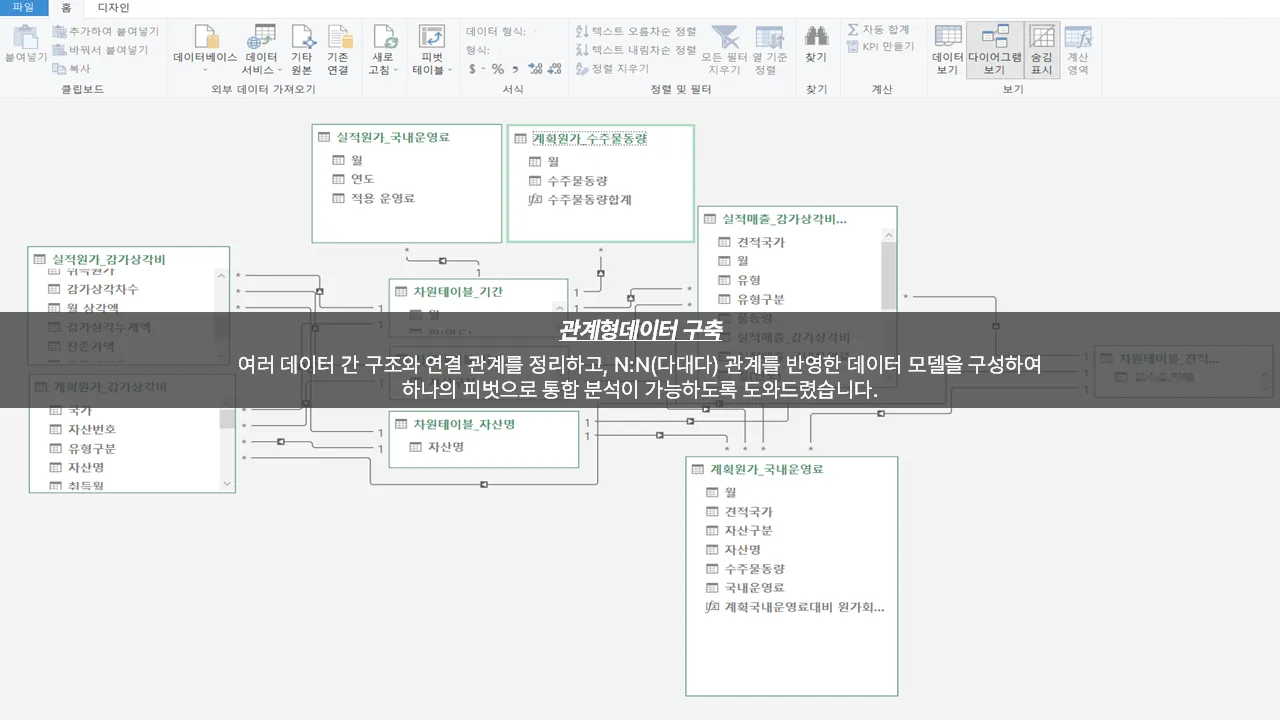
Task: Click the 새로 고침 icon
Action: point(383,50)
